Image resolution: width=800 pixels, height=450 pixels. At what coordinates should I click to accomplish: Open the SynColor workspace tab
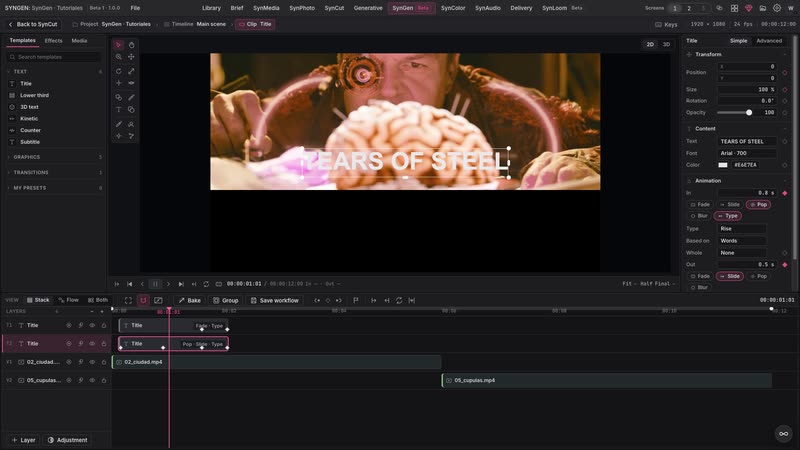(453, 8)
